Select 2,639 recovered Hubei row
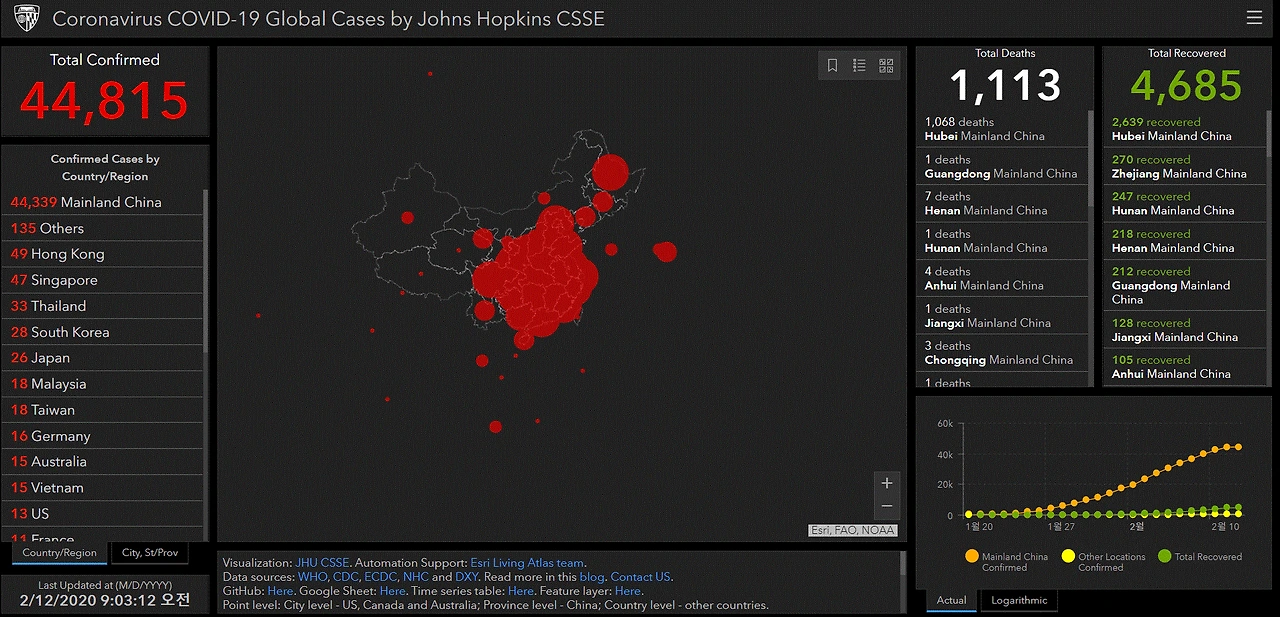1280x617 pixels. pos(1185,129)
